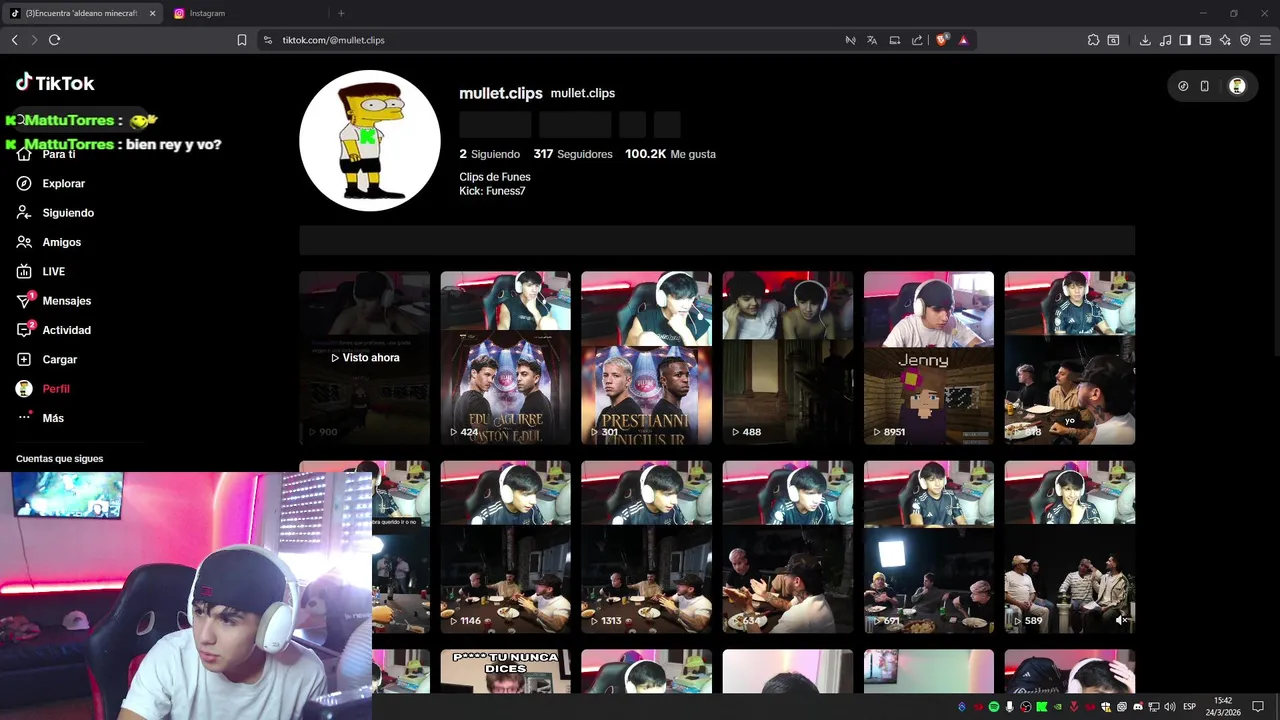1280x720 pixels.
Task: Open the video with 488 views
Action: click(788, 358)
